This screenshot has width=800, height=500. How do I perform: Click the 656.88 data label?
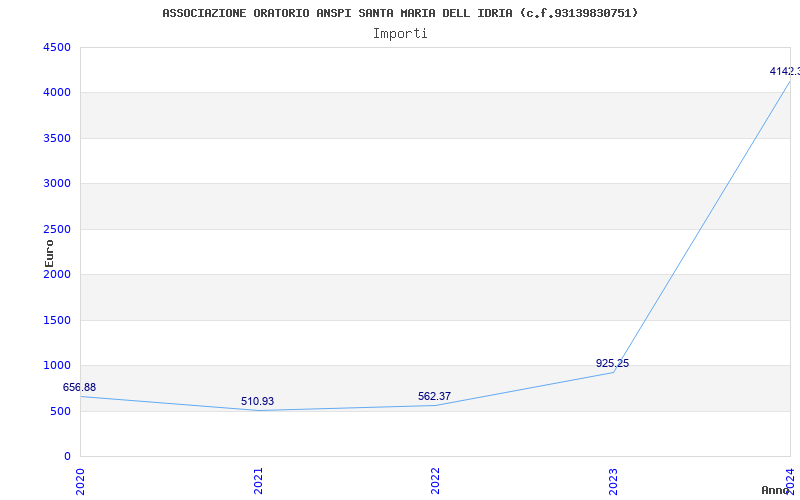click(x=79, y=387)
